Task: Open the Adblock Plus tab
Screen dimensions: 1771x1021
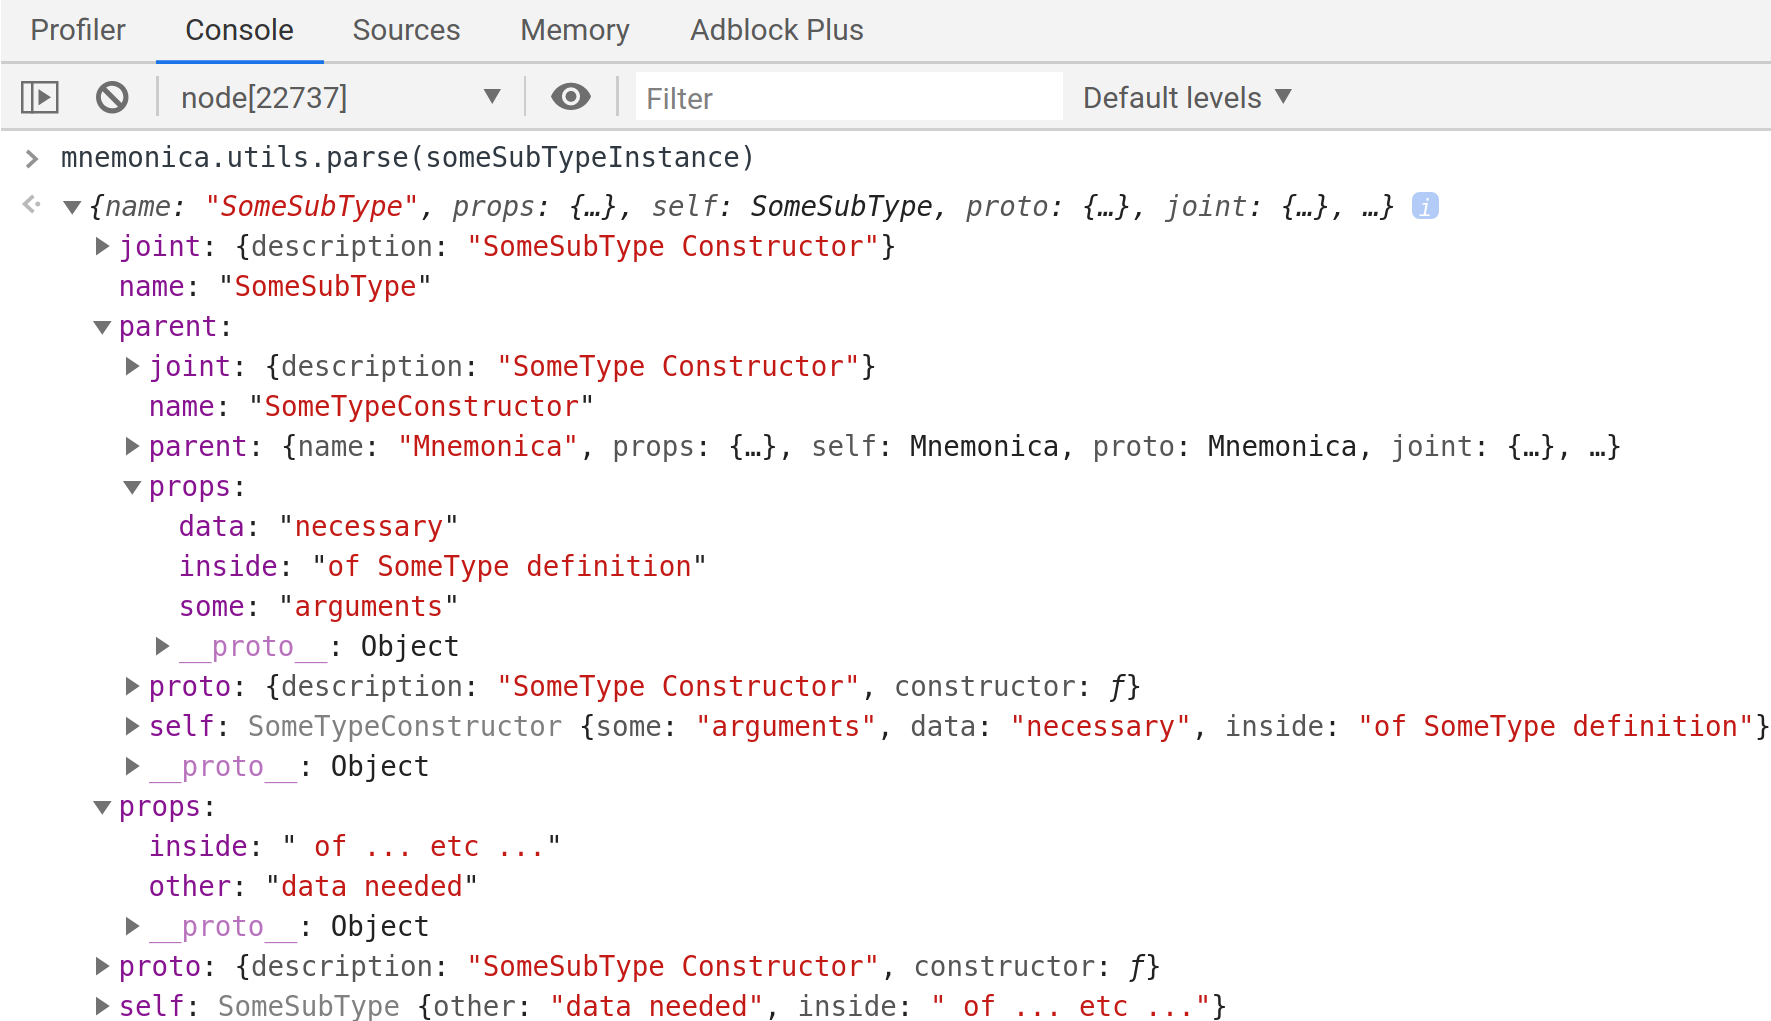Action: click(x=777, y=30)
